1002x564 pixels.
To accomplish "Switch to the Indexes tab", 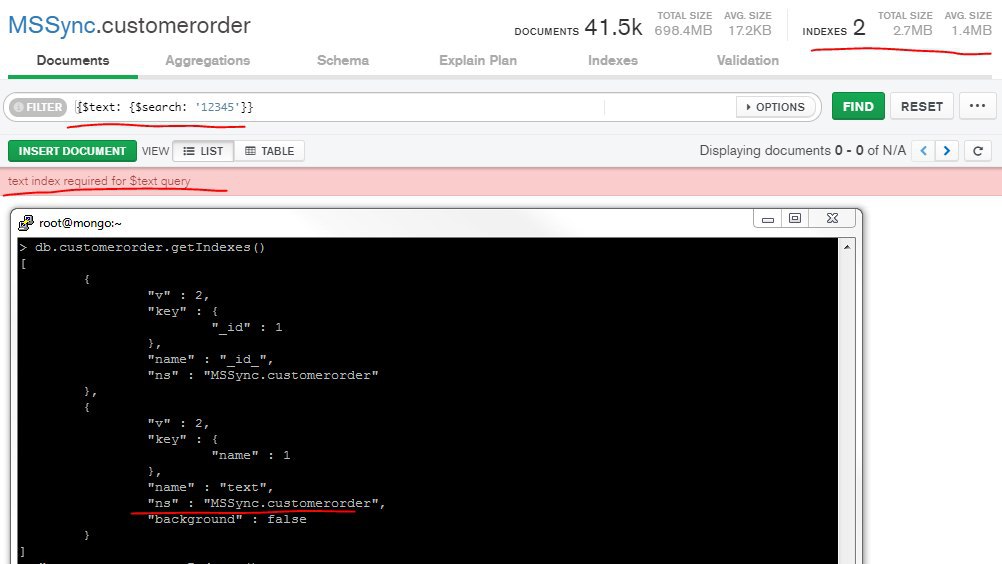I will pos(613,61).
